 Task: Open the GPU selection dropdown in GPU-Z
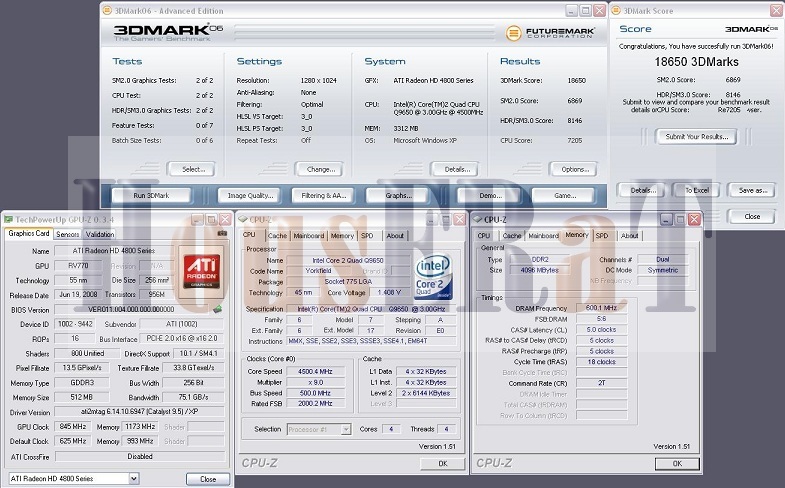pyautogui.click(x=134, y=478)
